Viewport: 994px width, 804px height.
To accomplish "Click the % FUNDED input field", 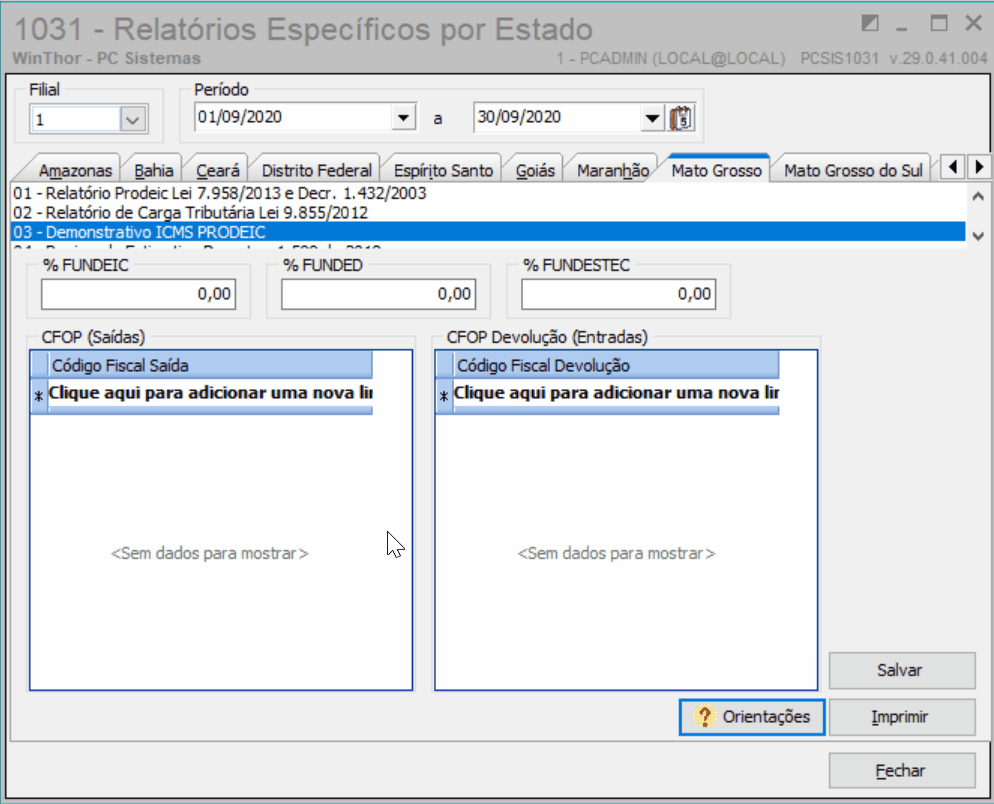I will [x=378, y=294].
